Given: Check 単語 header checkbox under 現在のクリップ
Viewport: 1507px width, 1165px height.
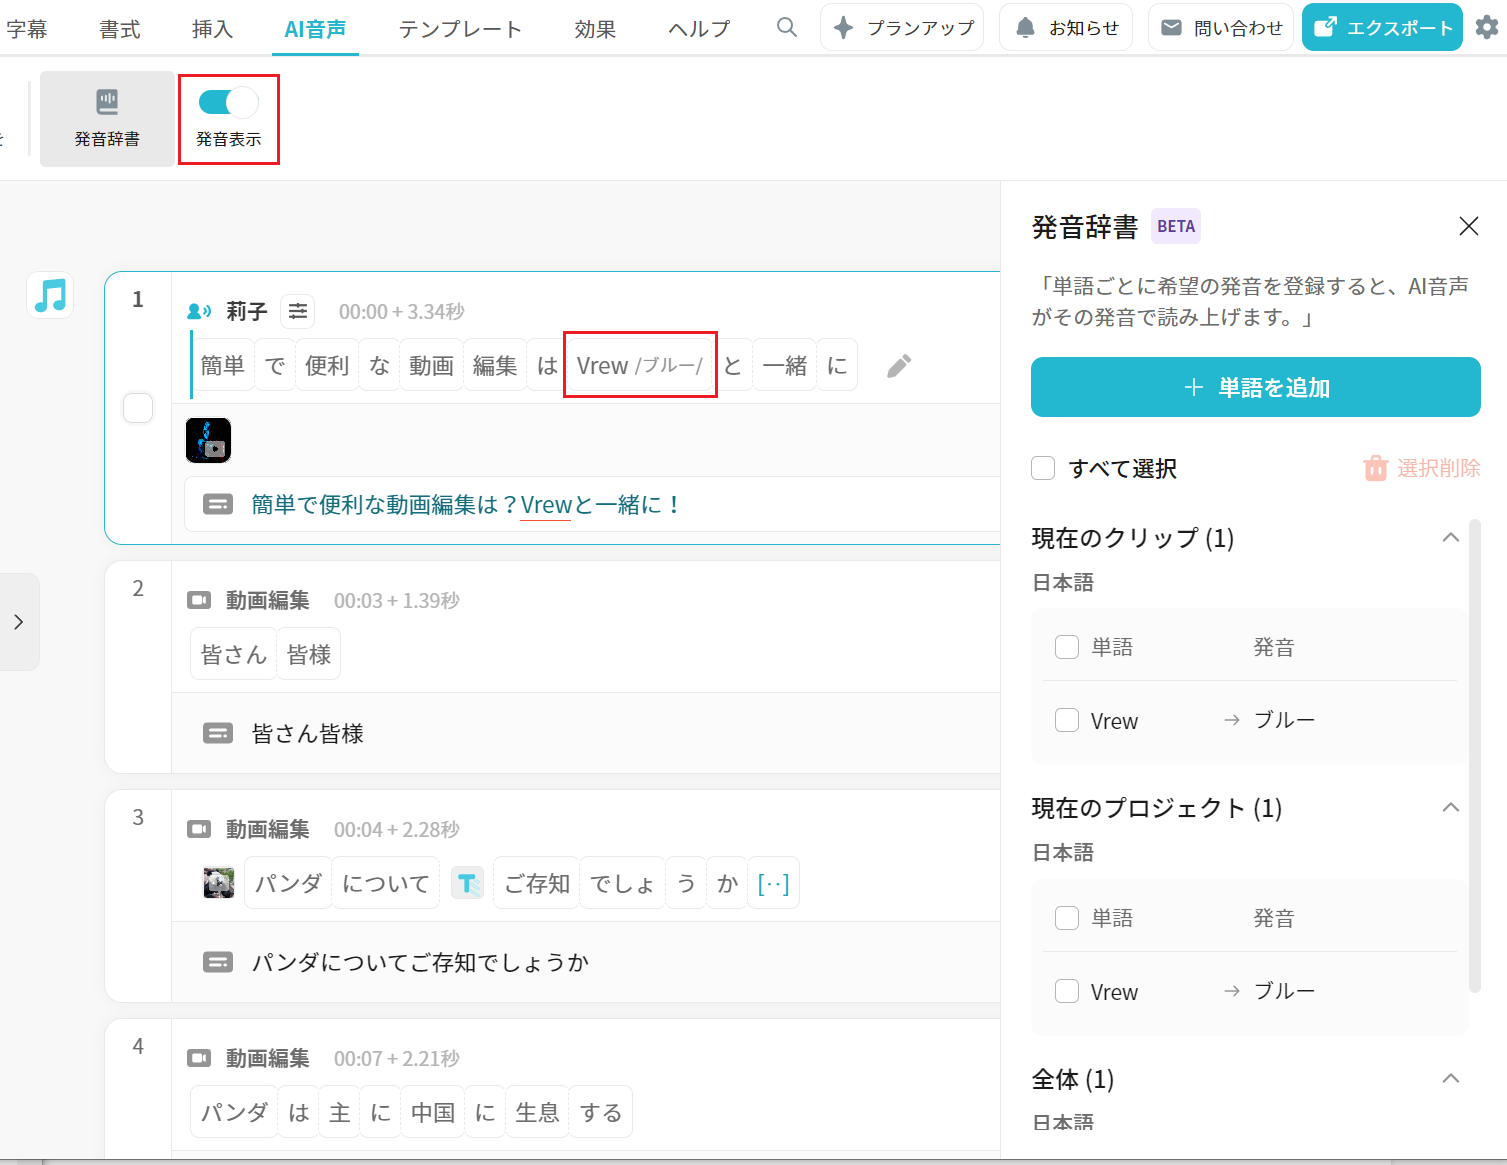Looking at the screenshot, I should [x=1067, y=647].
